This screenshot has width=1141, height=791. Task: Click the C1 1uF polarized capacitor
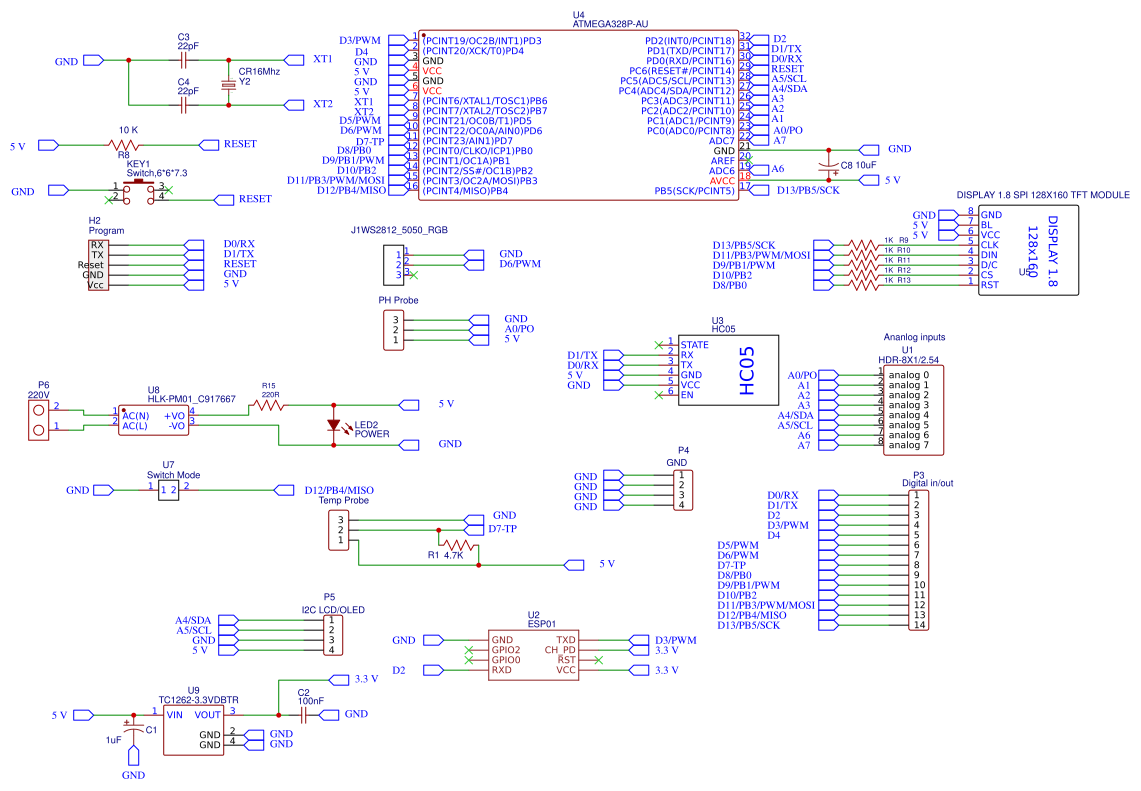pos(132,727)
